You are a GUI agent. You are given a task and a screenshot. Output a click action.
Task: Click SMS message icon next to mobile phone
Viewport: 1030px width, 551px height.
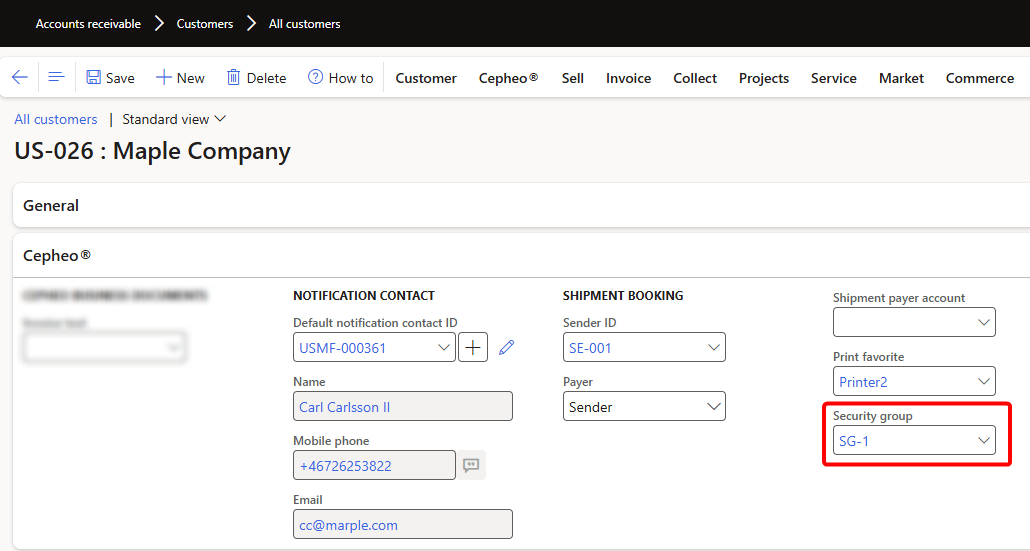pos(471,465)
